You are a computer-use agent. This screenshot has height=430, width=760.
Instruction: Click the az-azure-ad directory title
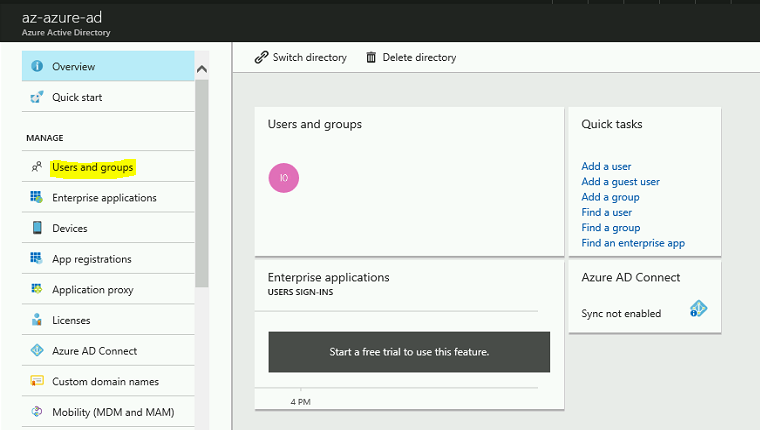point(62,17)
